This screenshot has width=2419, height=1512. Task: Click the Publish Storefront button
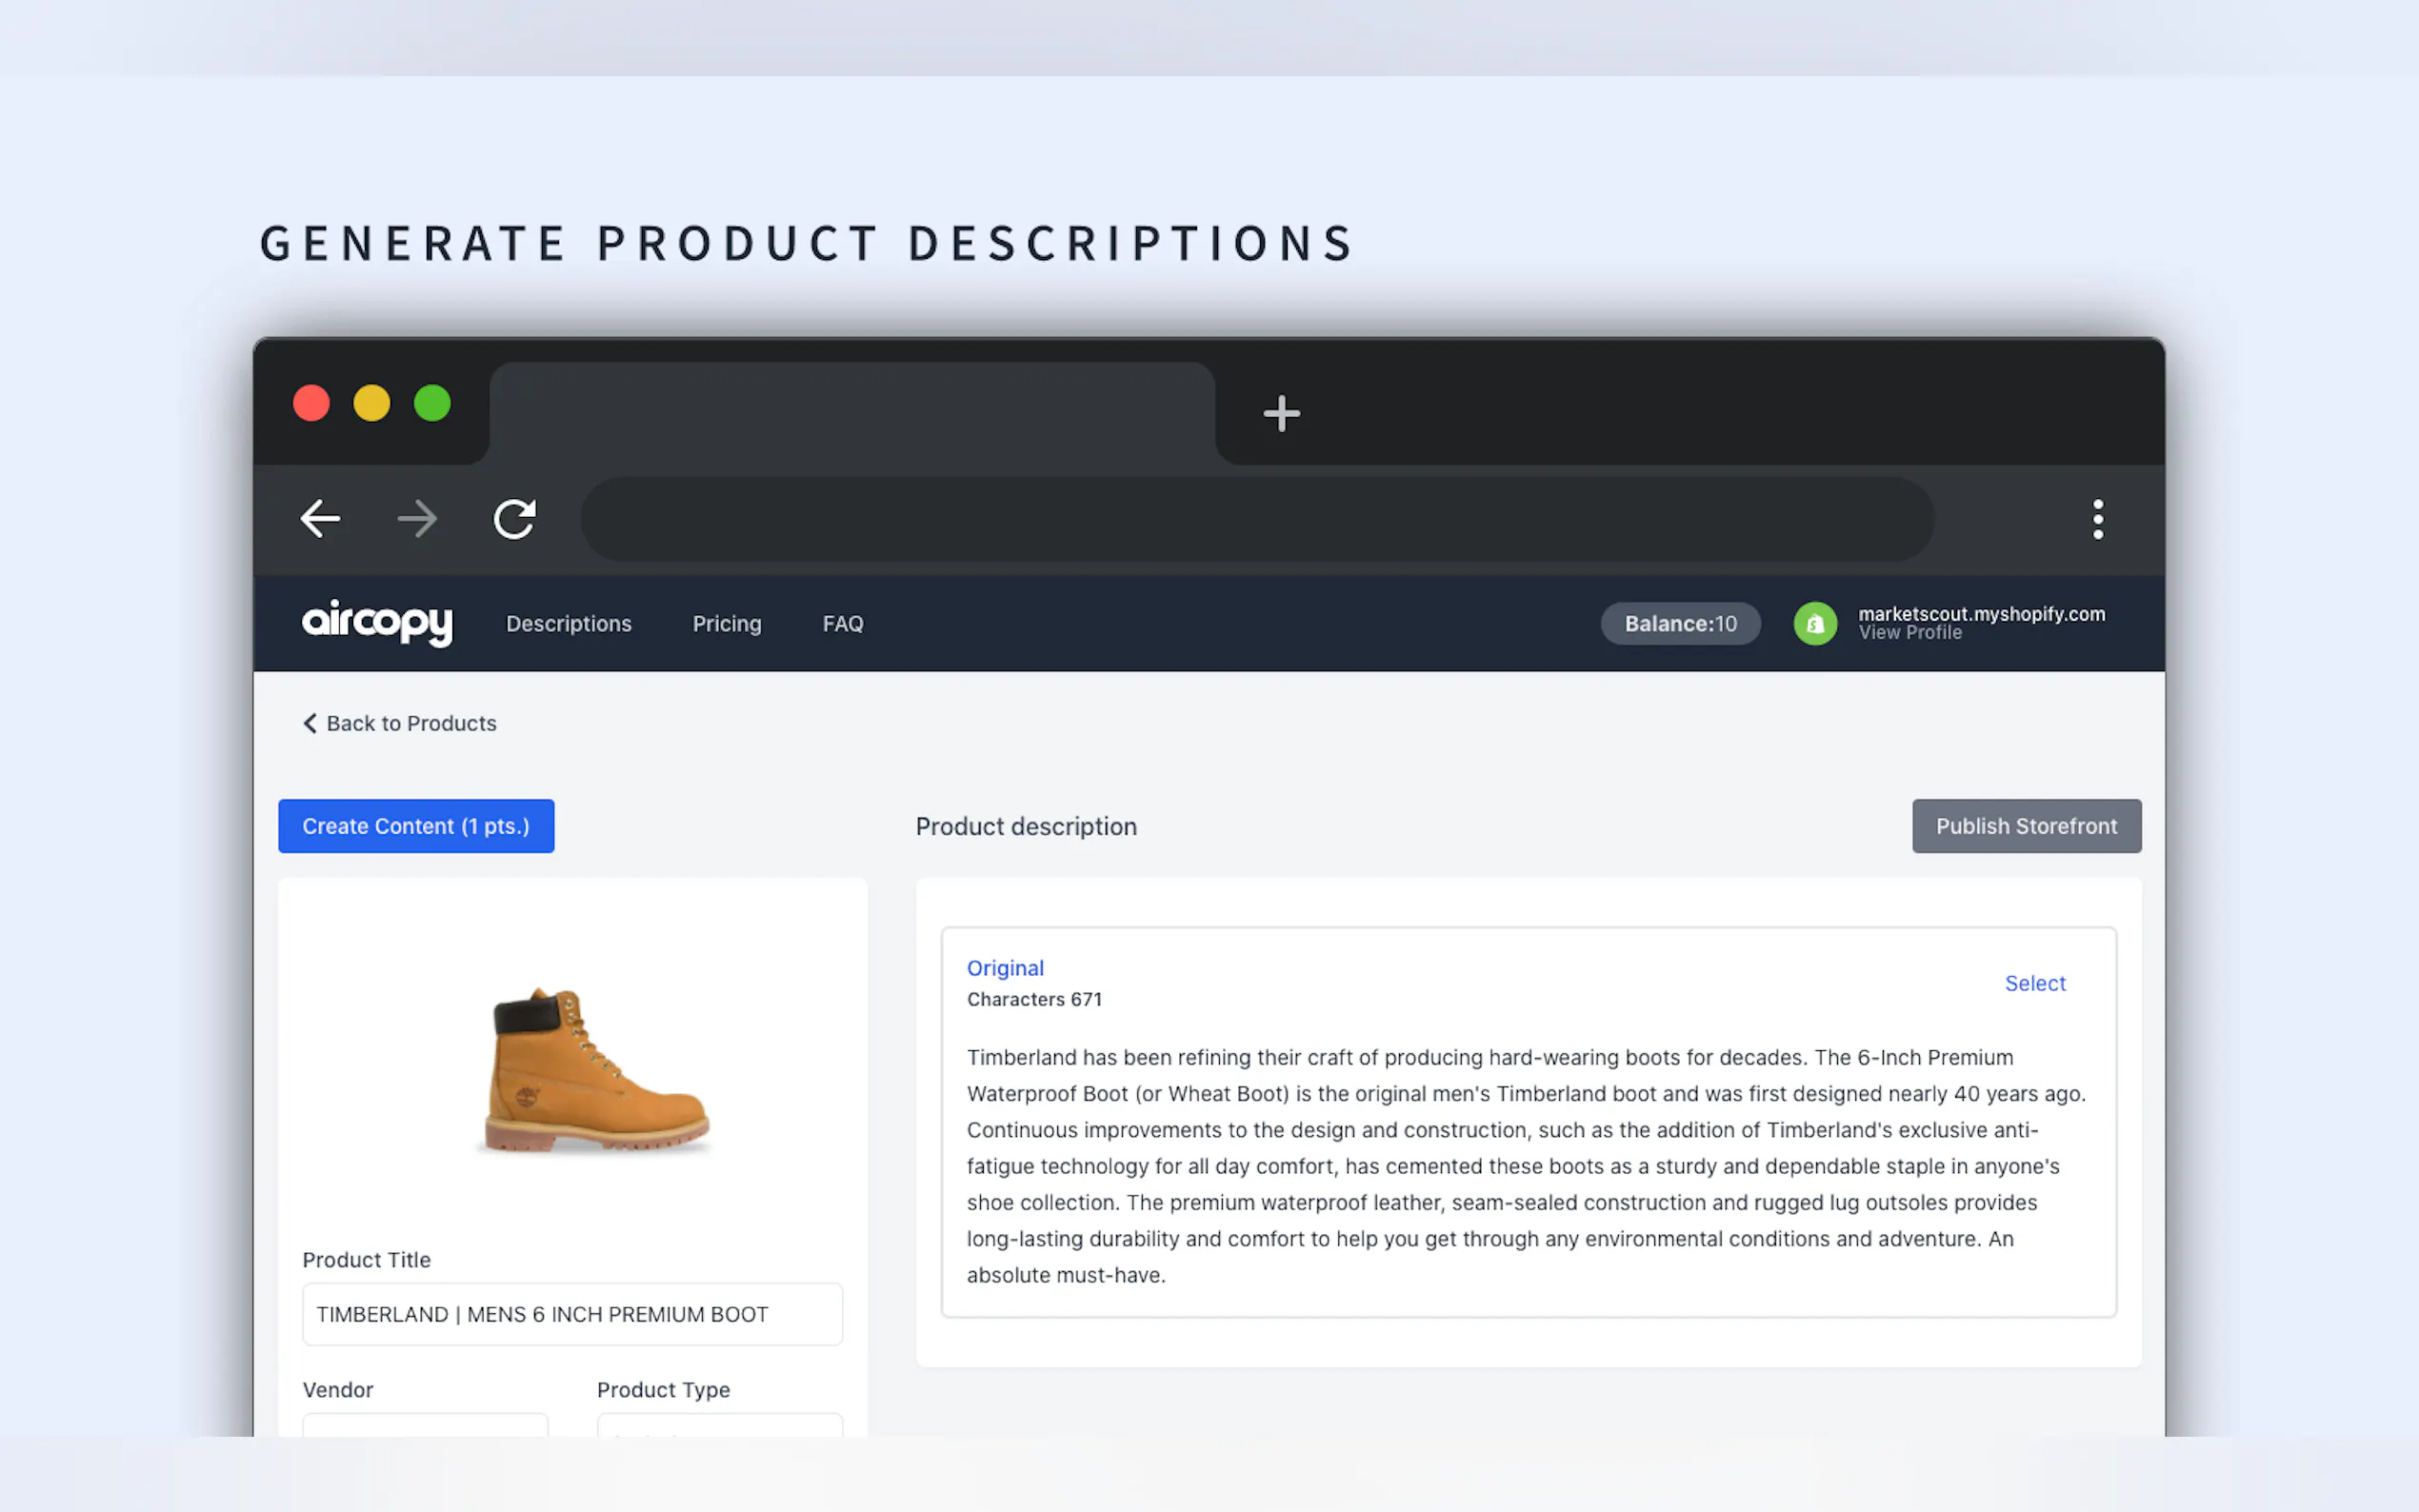click(x=2025, y=826)
